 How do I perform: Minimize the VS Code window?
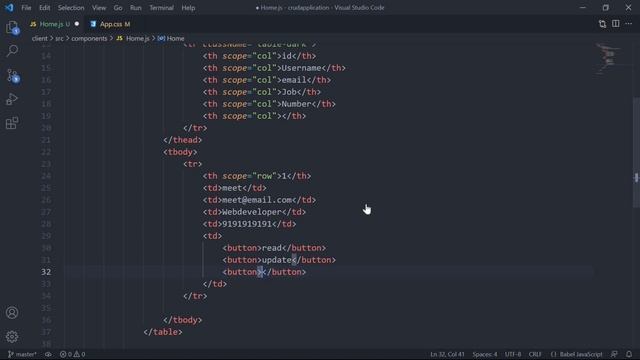(583, 7)
